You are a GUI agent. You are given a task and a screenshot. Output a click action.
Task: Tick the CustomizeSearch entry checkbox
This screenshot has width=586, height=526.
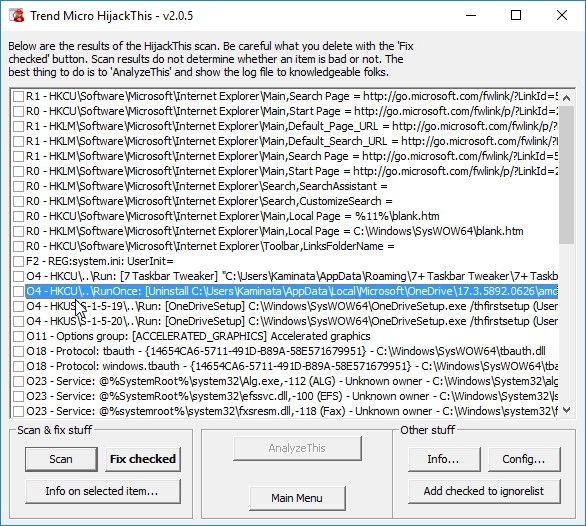coord(18,202)
